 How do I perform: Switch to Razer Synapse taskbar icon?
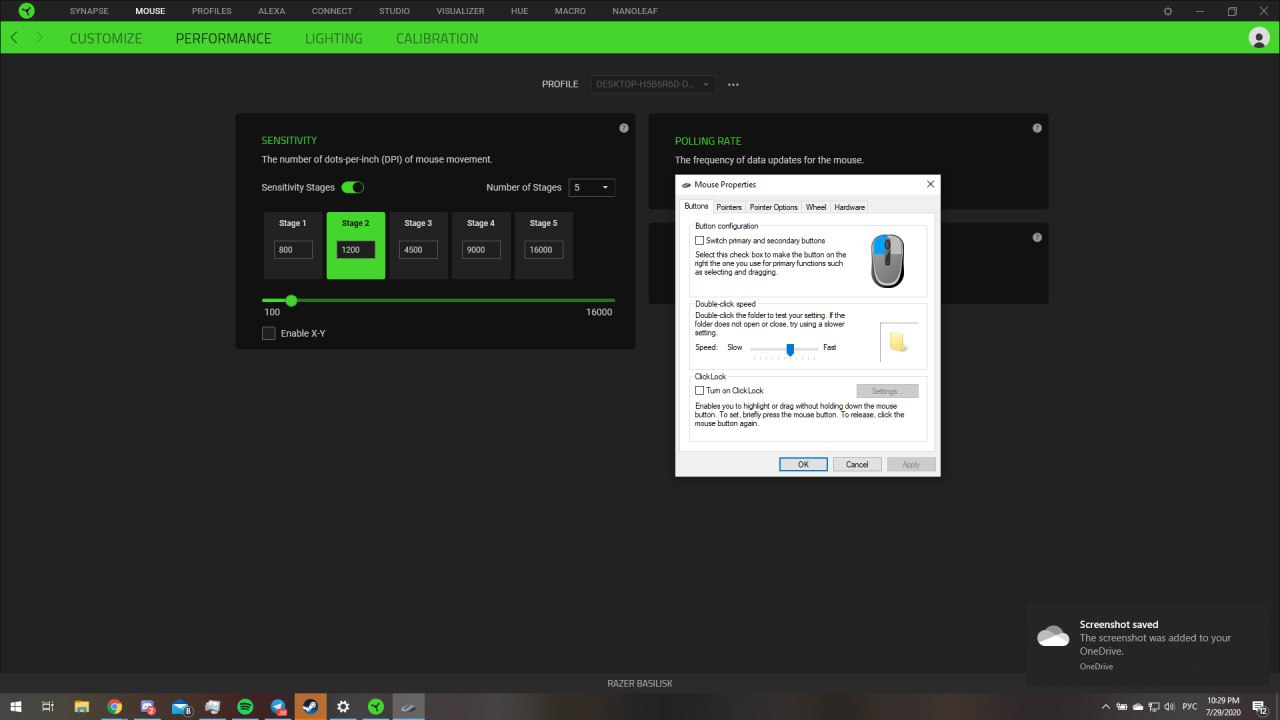coord(375,707)
